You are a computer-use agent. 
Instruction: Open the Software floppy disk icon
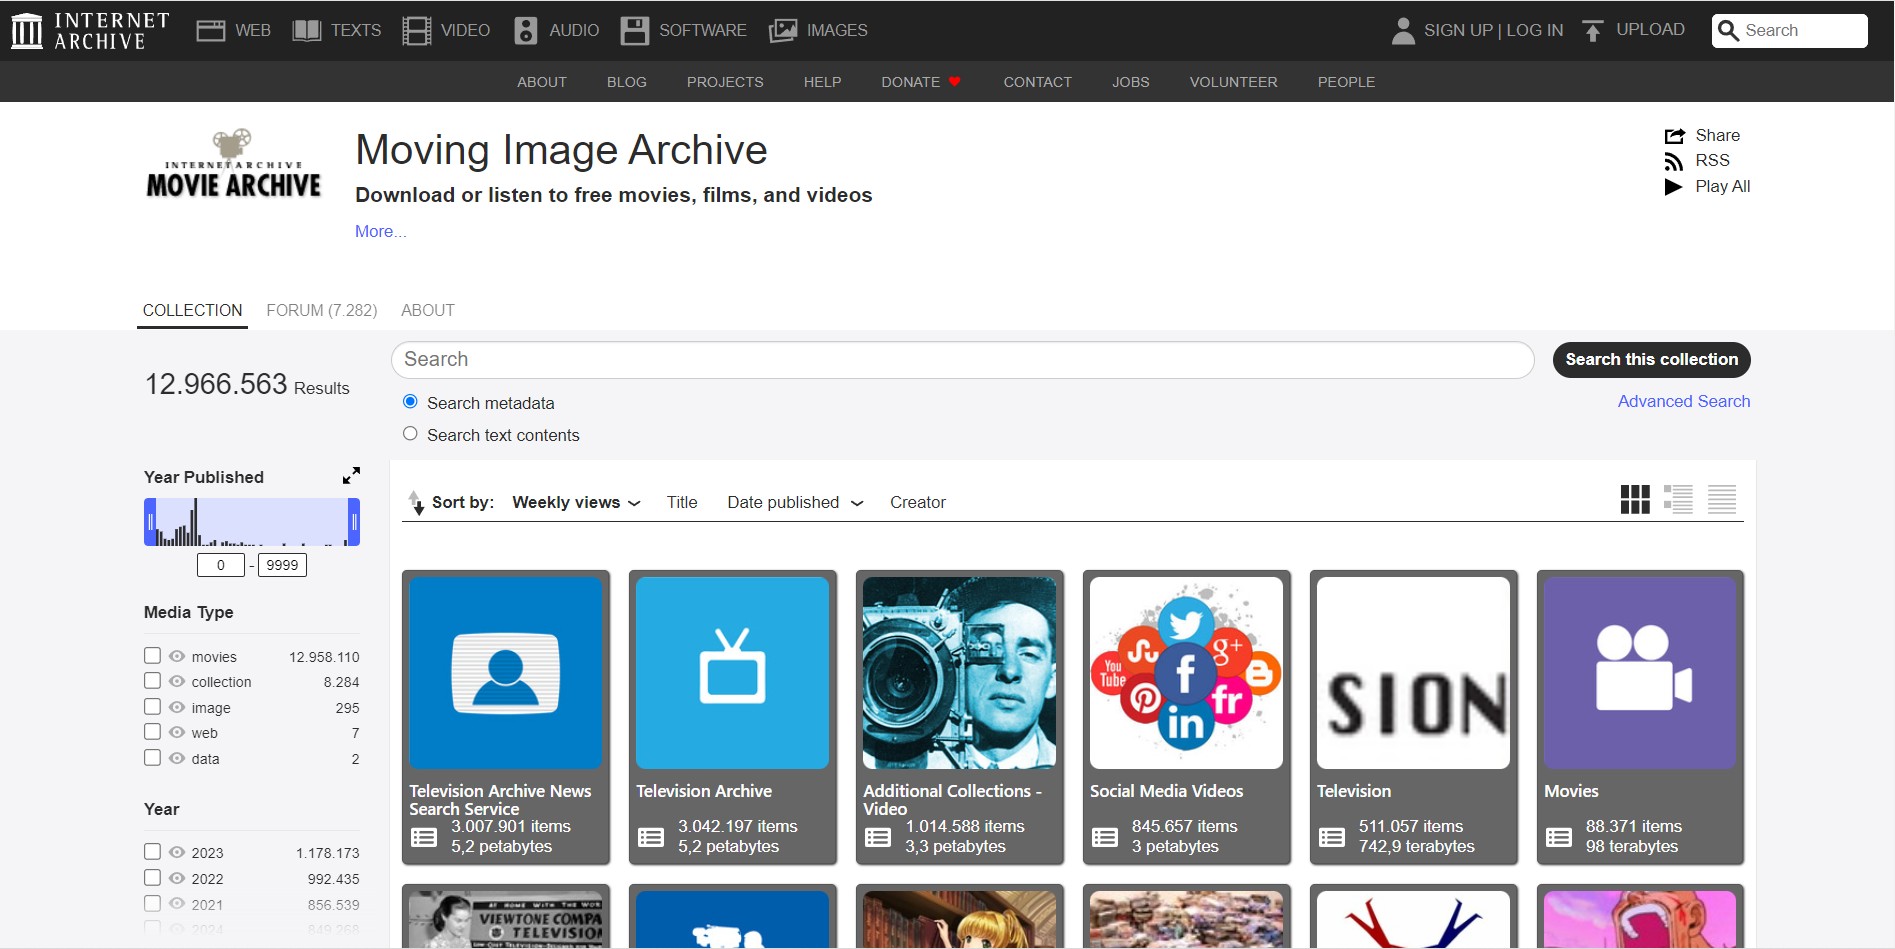634,31
